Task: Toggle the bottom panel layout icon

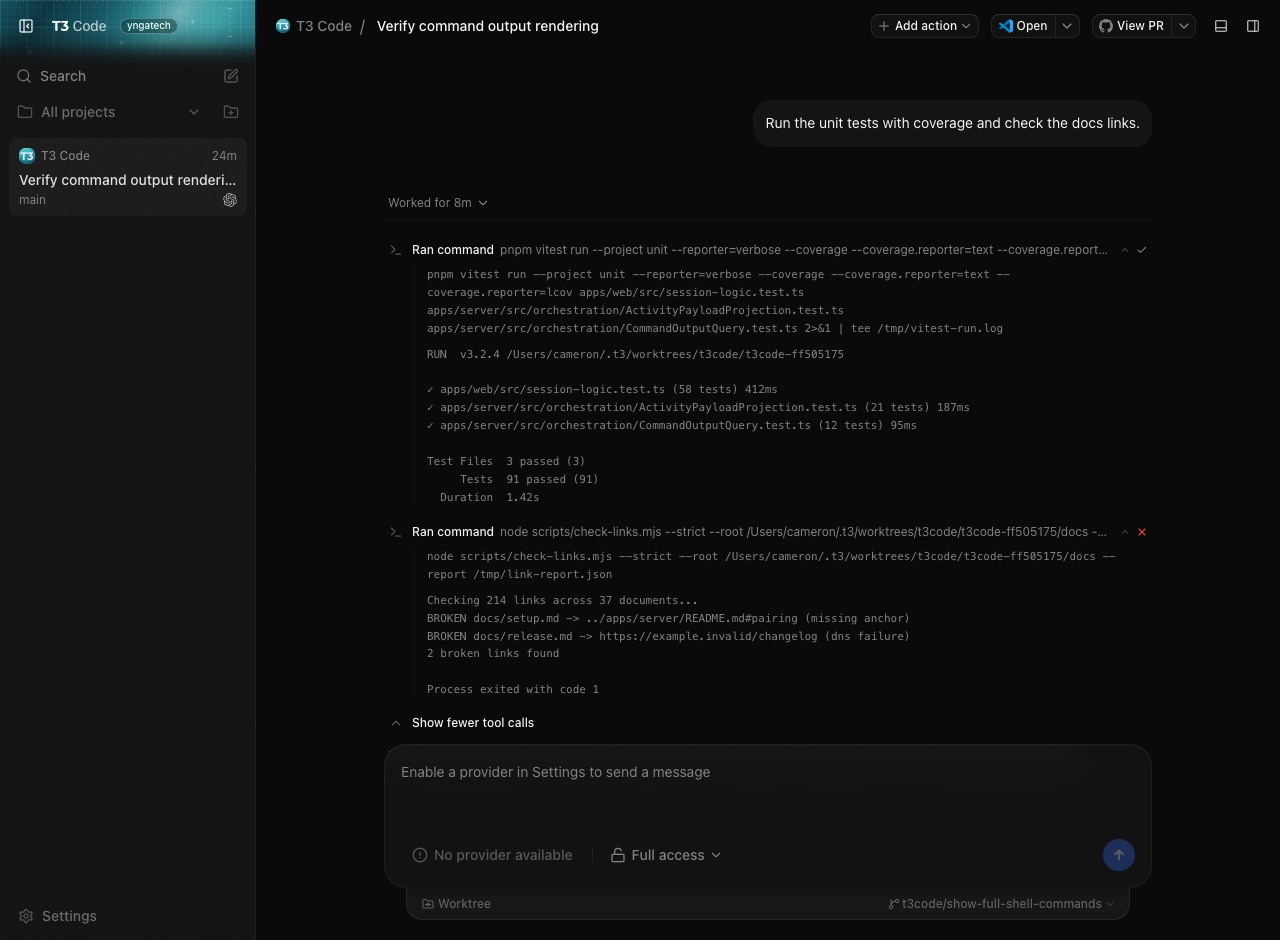Action: tap(1221, 26)
